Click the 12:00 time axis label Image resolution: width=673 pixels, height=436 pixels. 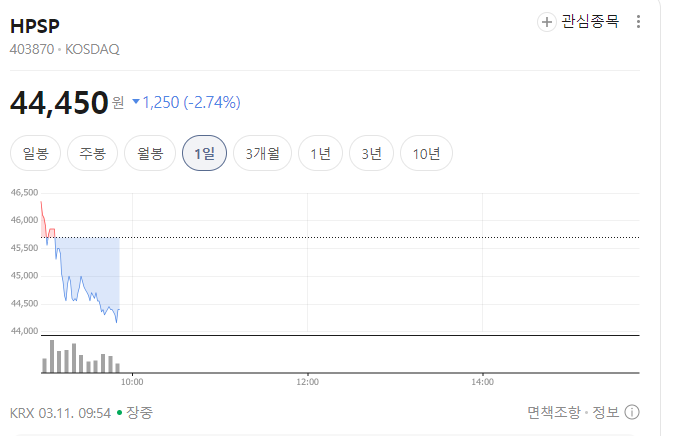click(307, 382)
